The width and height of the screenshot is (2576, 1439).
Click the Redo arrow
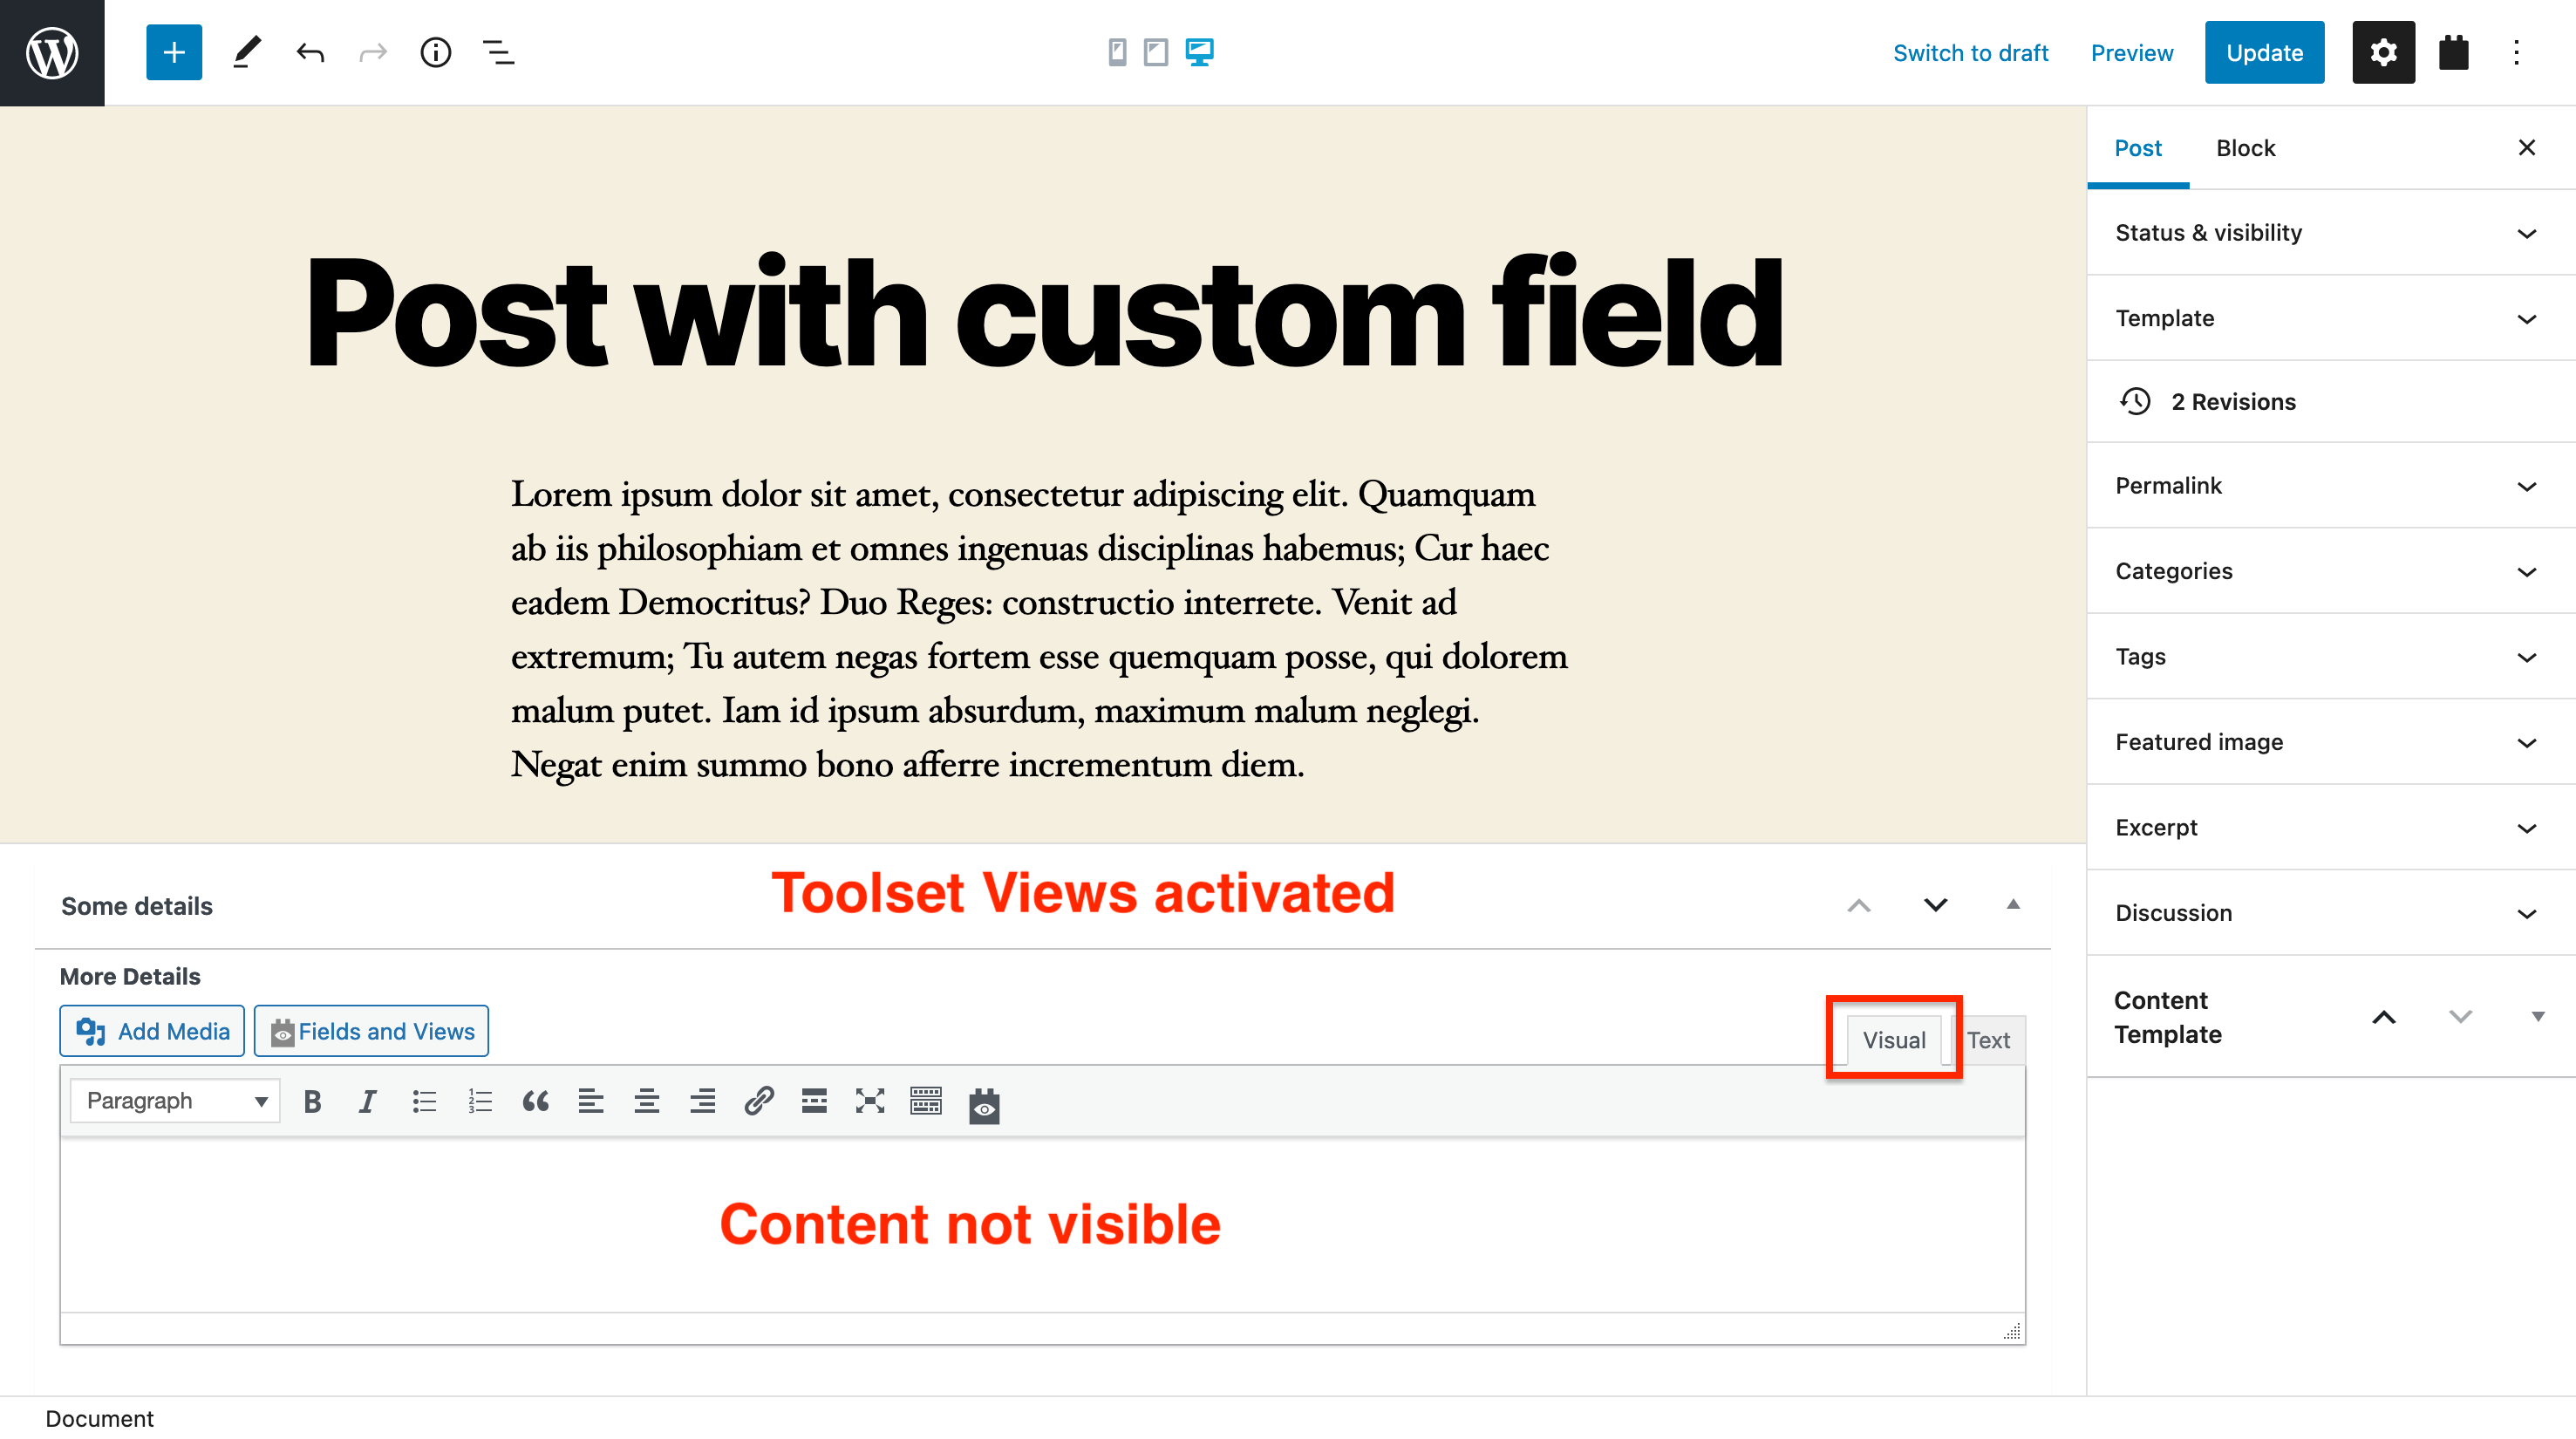click(373, 52)
